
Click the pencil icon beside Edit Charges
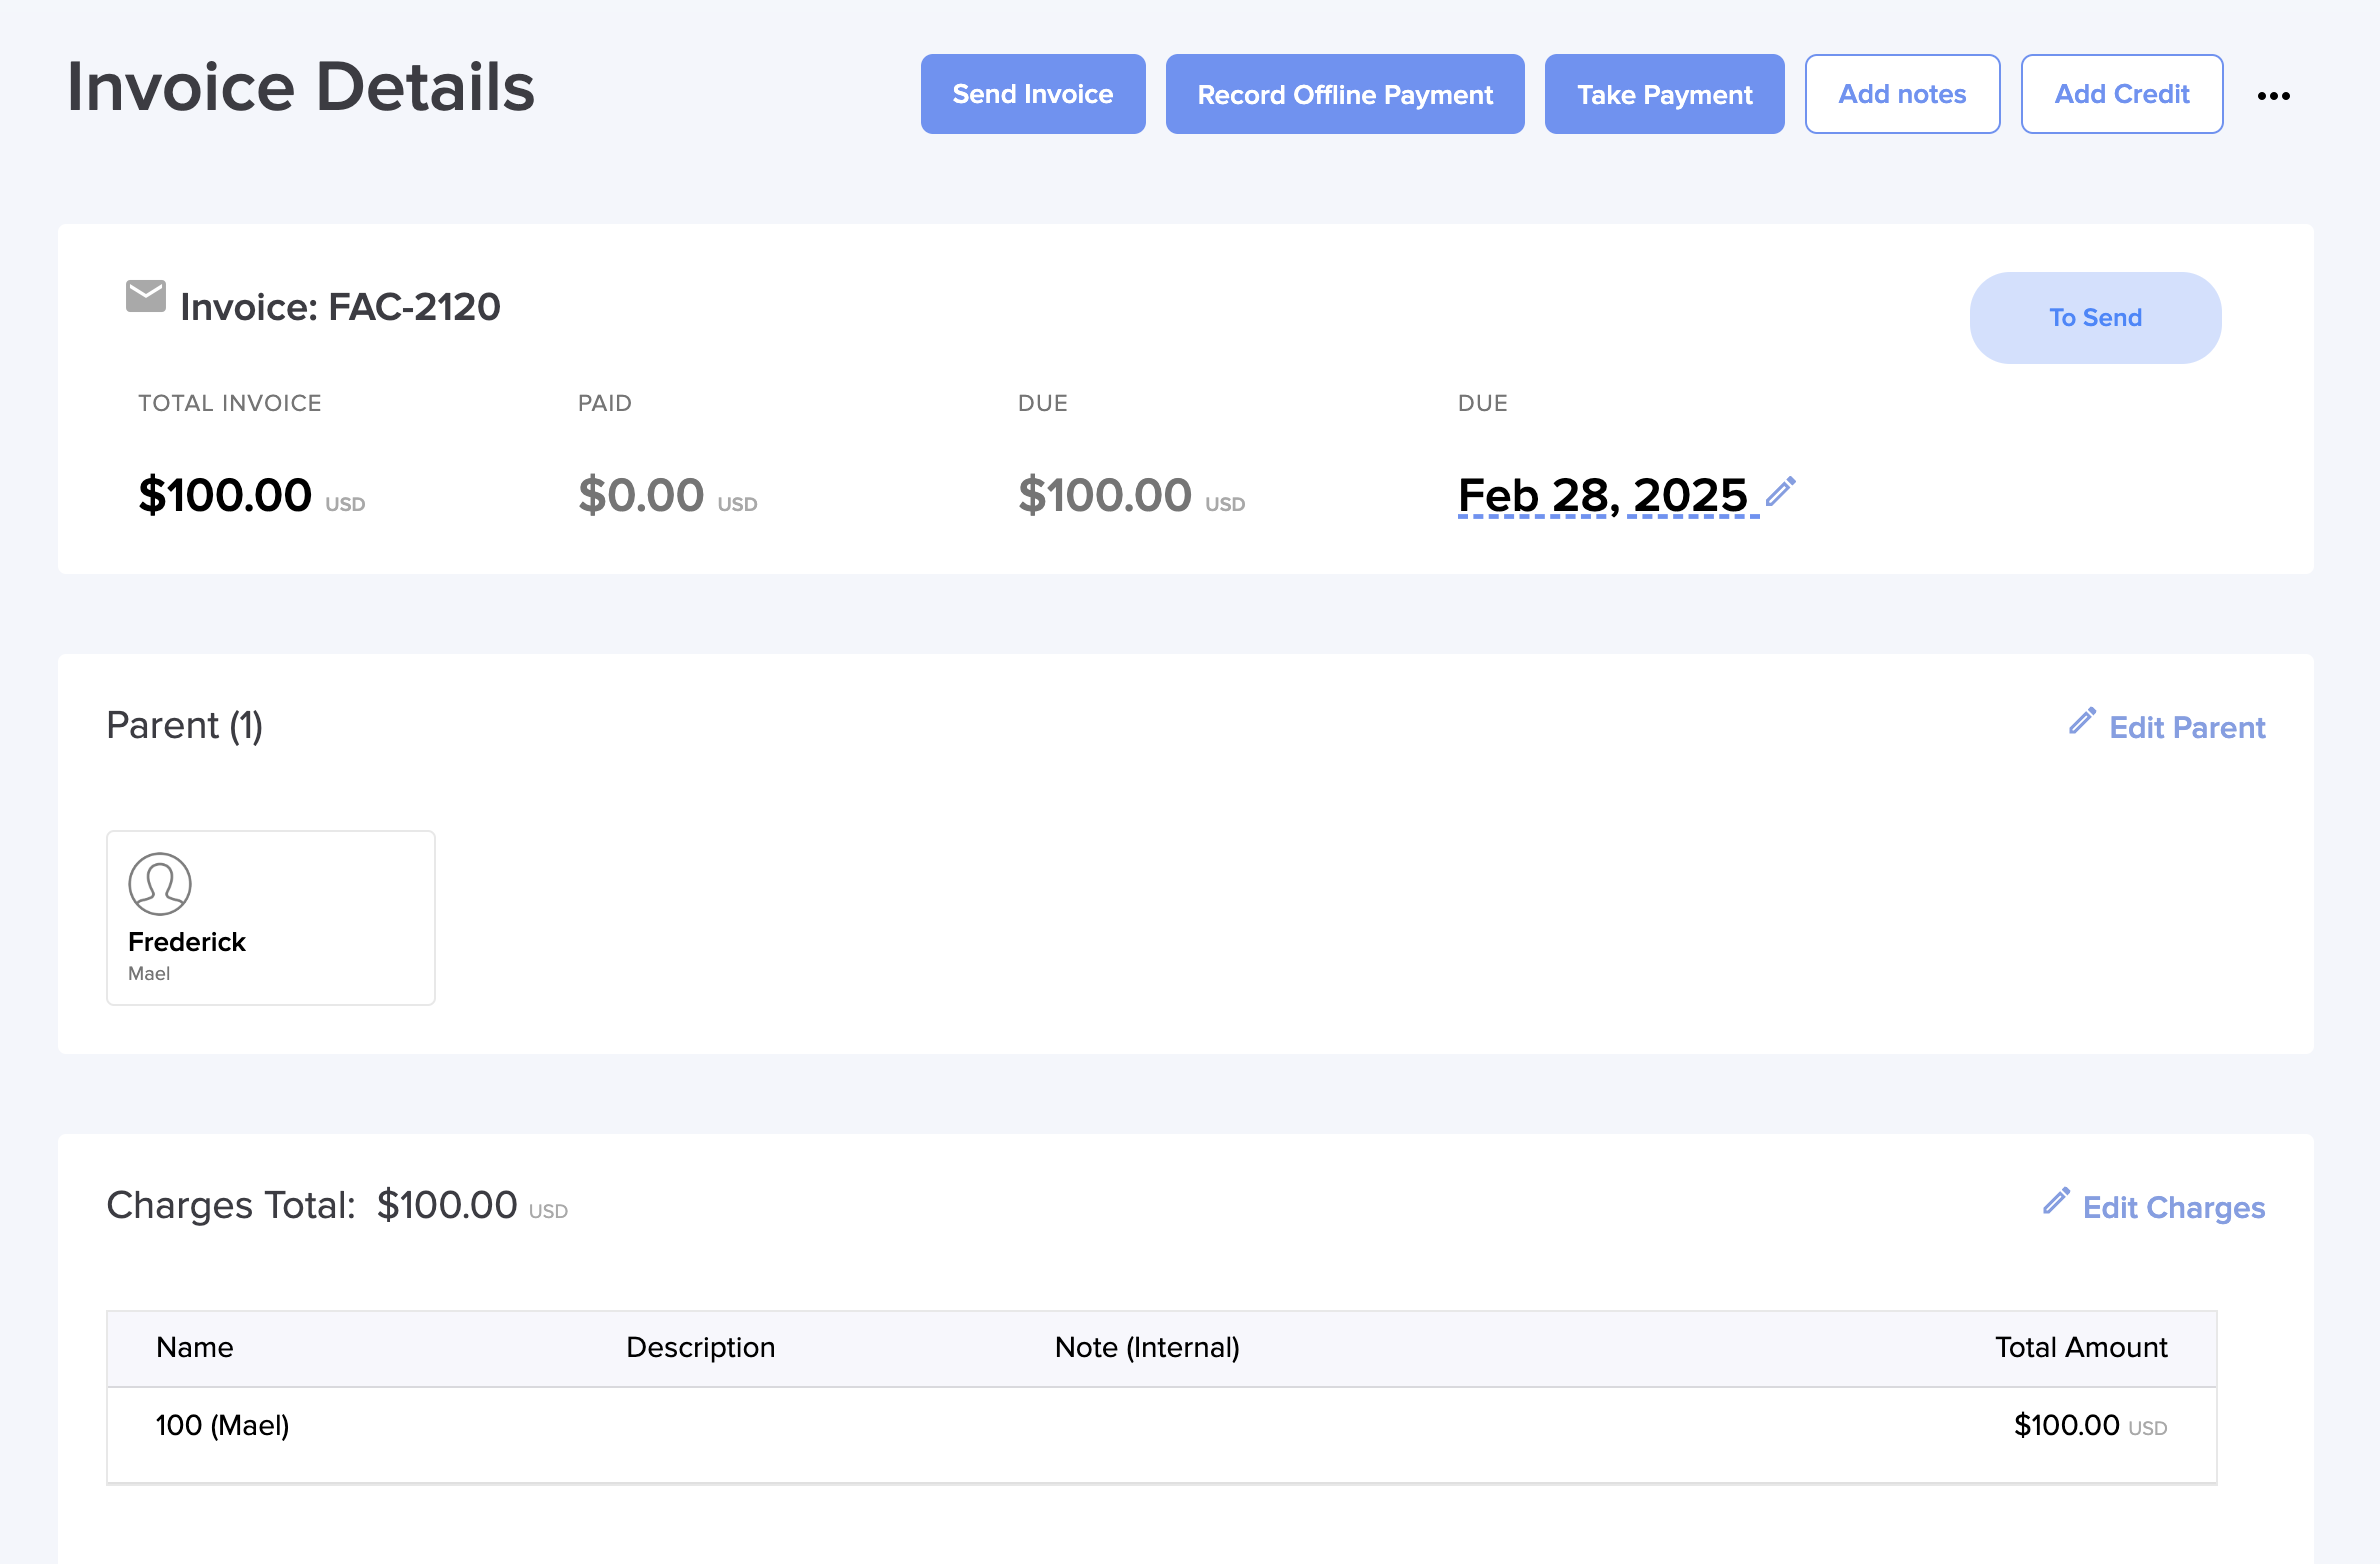tap(2056, 1201)
